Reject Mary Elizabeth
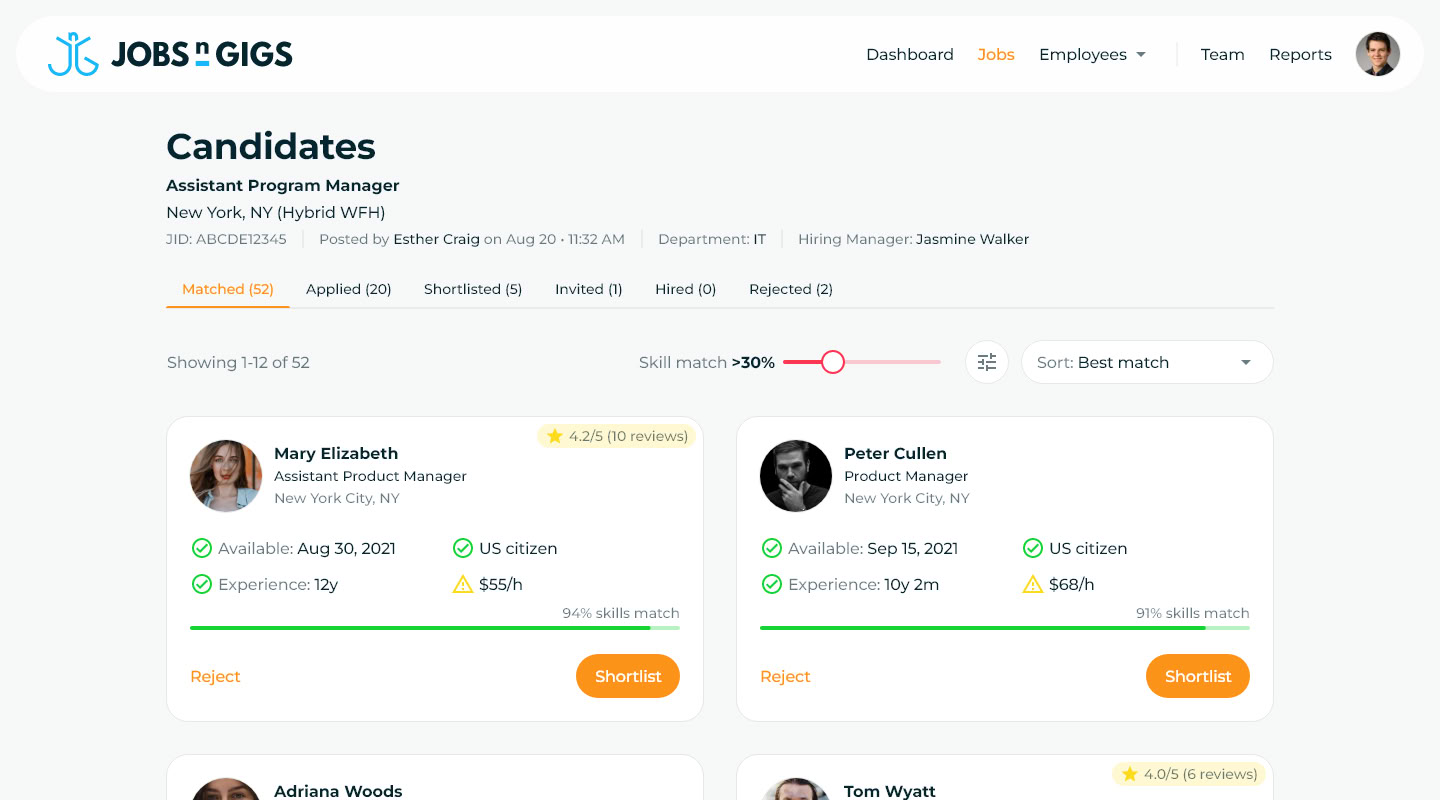This screenshot has height=800, width=1440. [x=215, y=677]
